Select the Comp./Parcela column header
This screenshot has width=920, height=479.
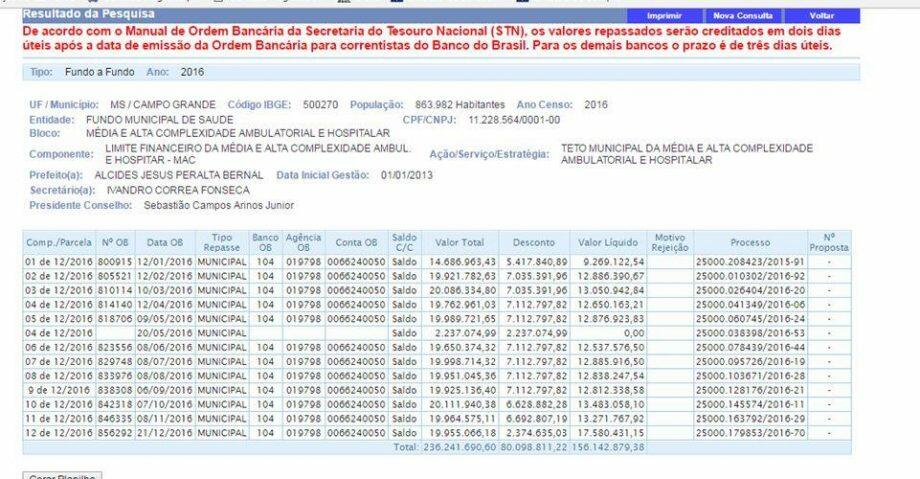point(59,242)
